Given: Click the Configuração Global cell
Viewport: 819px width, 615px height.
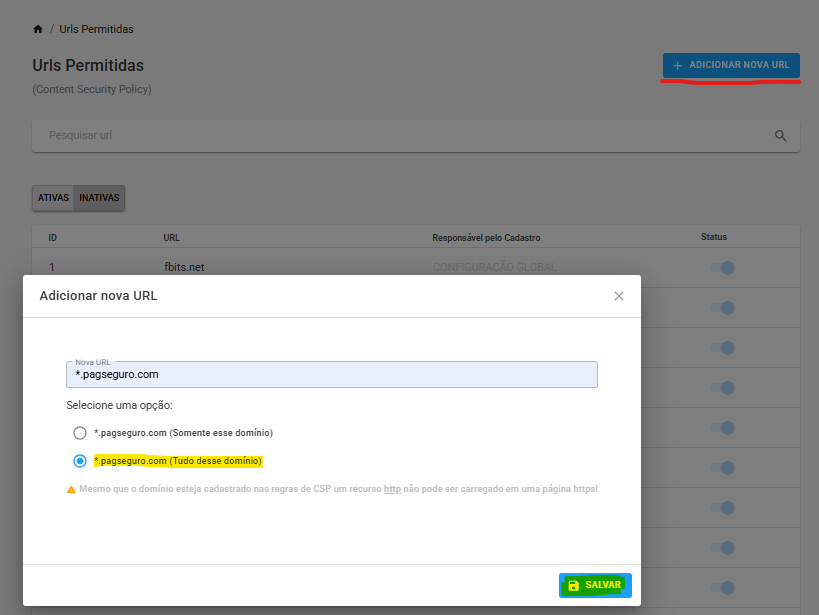Looking at the screenshot, I should tap(495, 267).
